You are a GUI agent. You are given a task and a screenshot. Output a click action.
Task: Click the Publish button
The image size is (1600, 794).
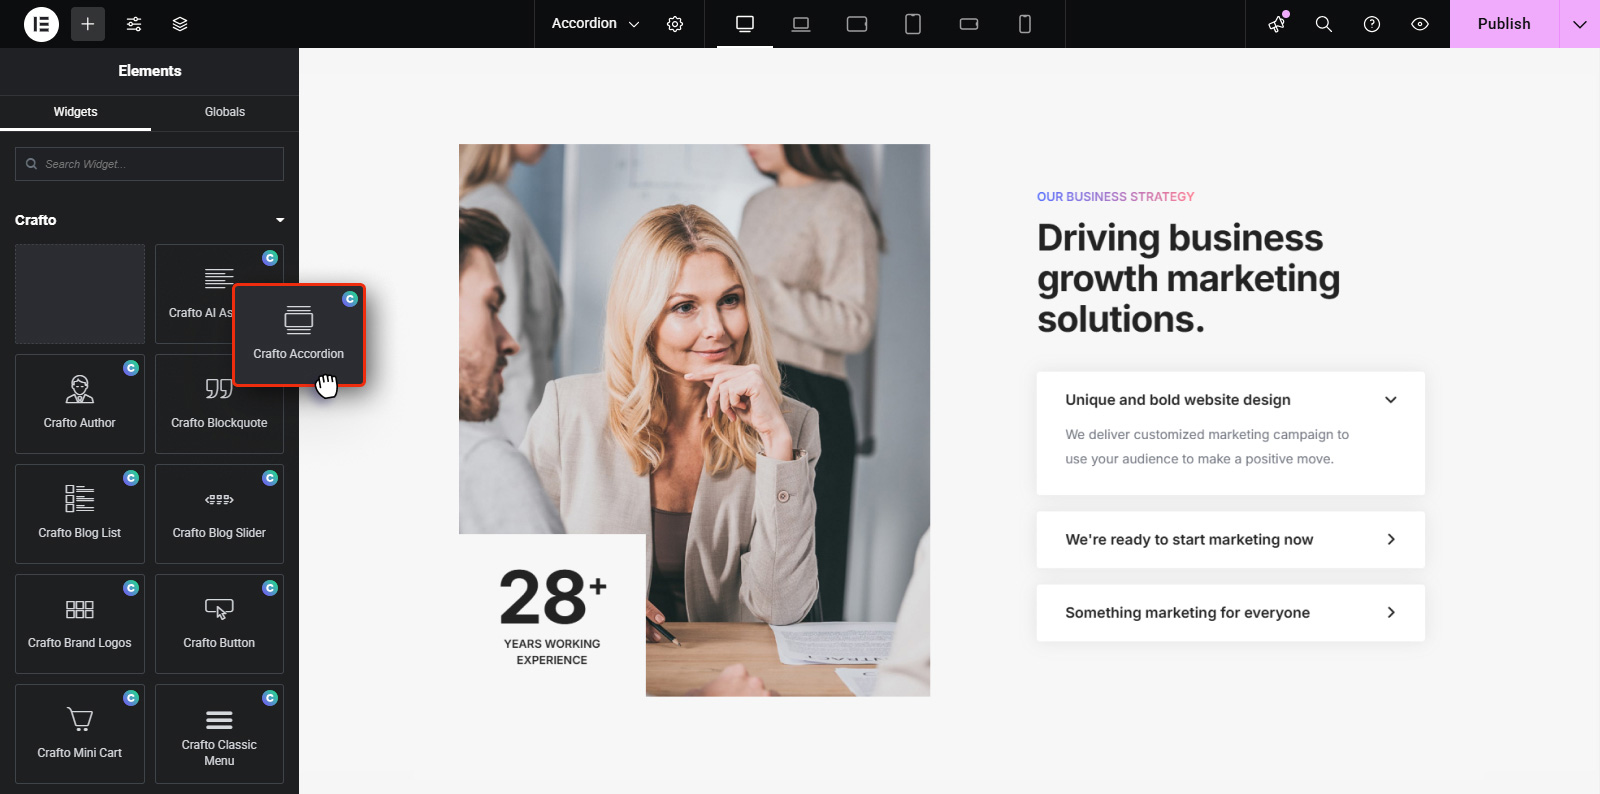pos(1504,24)
